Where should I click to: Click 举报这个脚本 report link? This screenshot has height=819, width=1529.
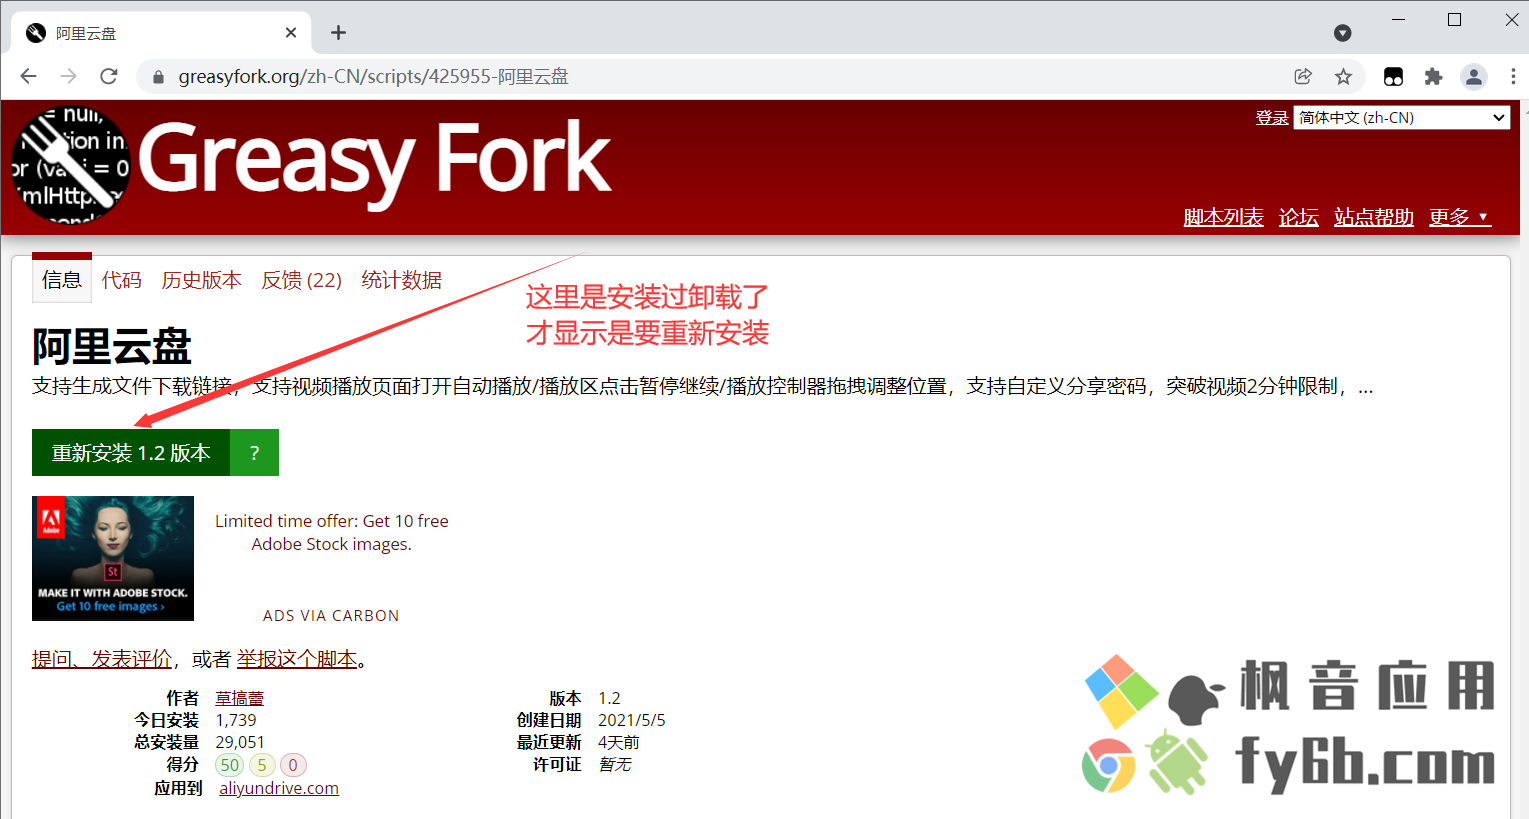pos(297,659)
